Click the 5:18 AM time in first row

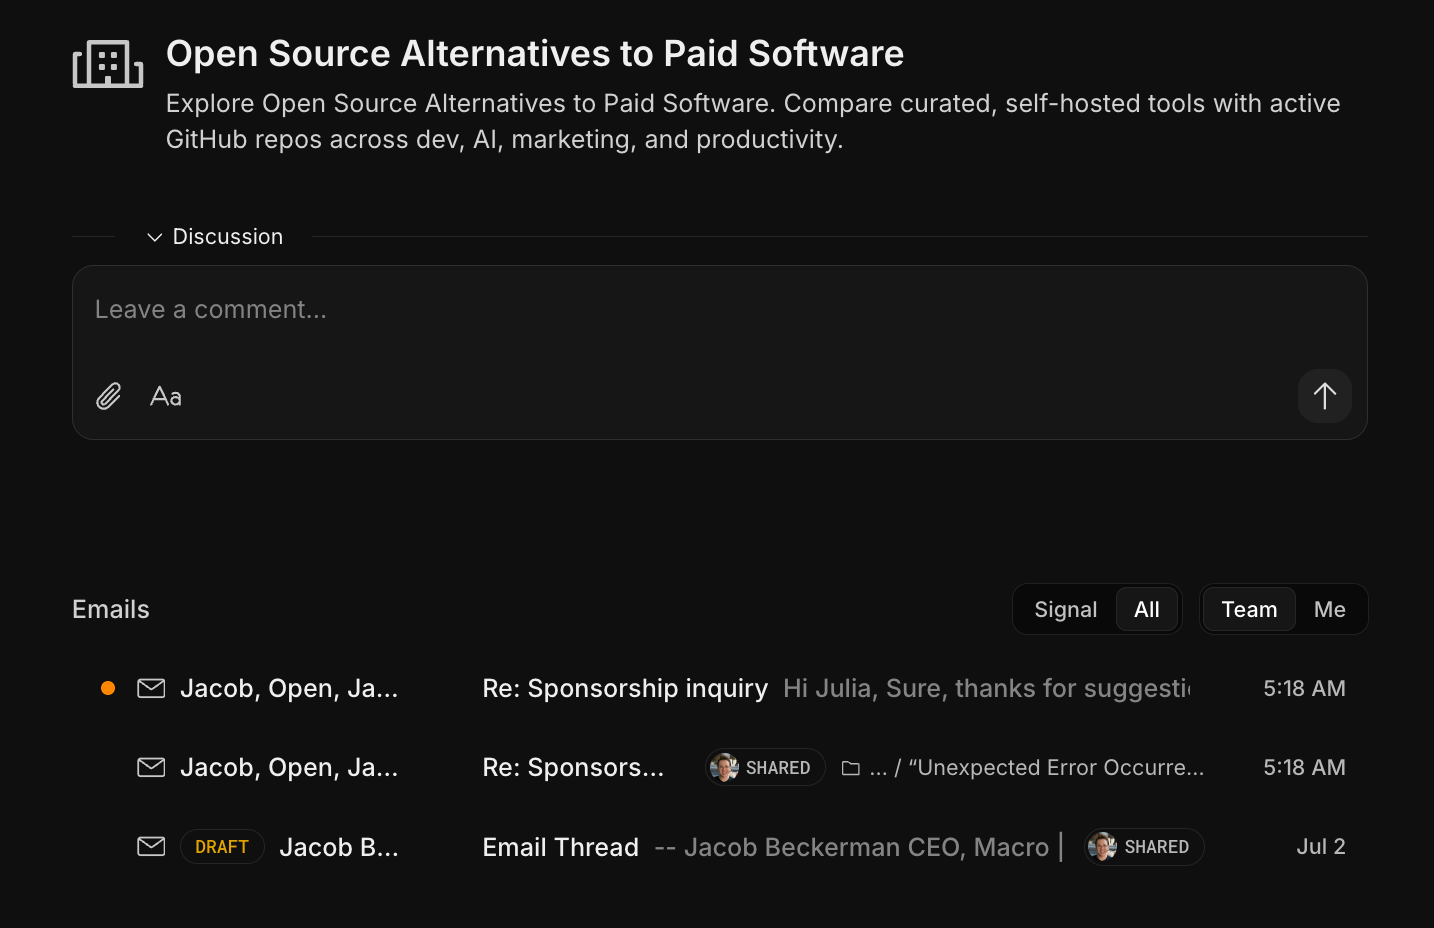[x=1304, y=688]
